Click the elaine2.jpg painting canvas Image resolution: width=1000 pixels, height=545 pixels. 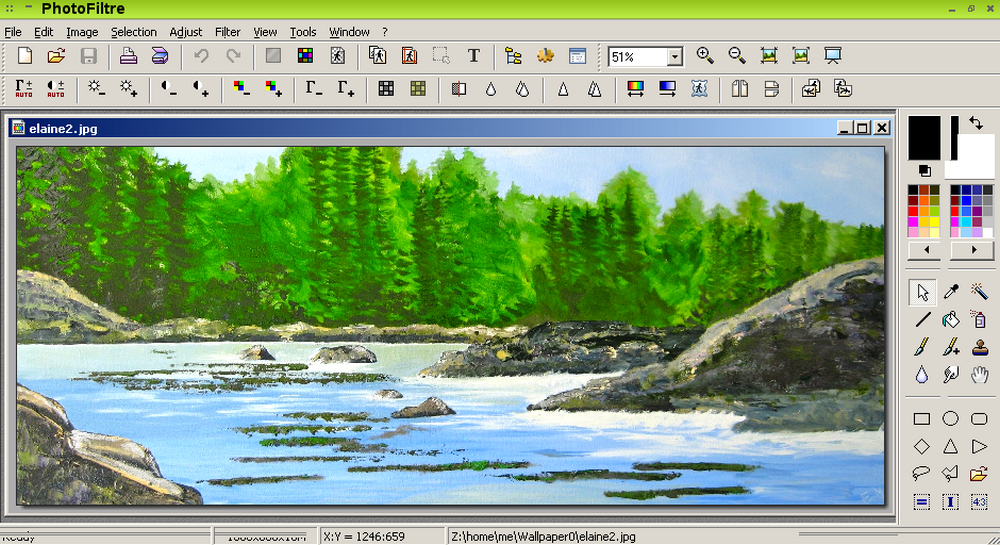tap(450, 326)
